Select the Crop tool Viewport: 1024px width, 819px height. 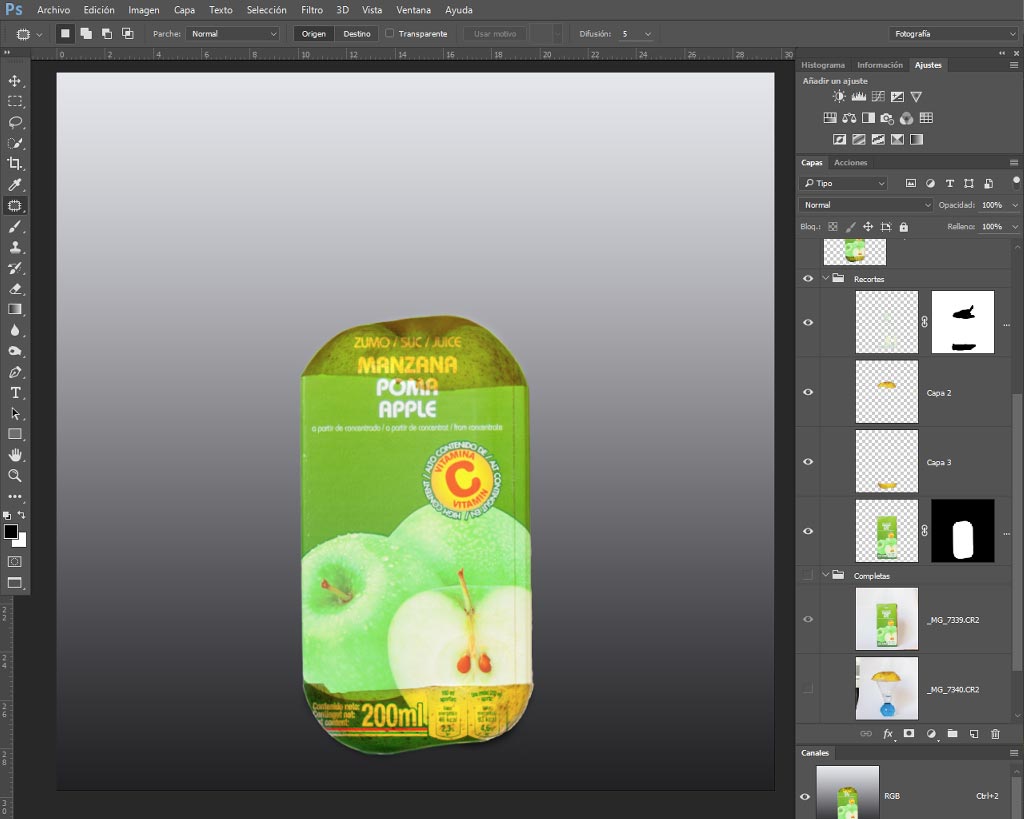tap(14, 163)
